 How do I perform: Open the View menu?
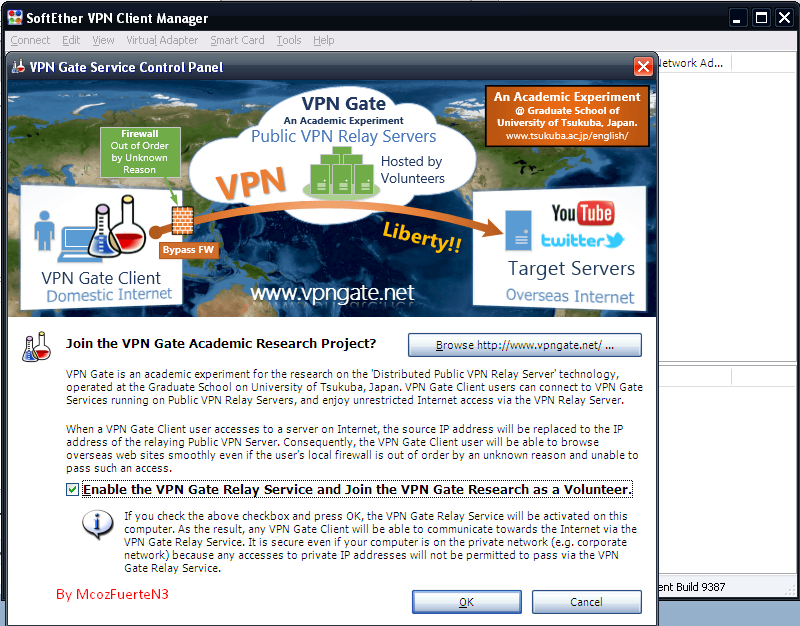[103, 40]
